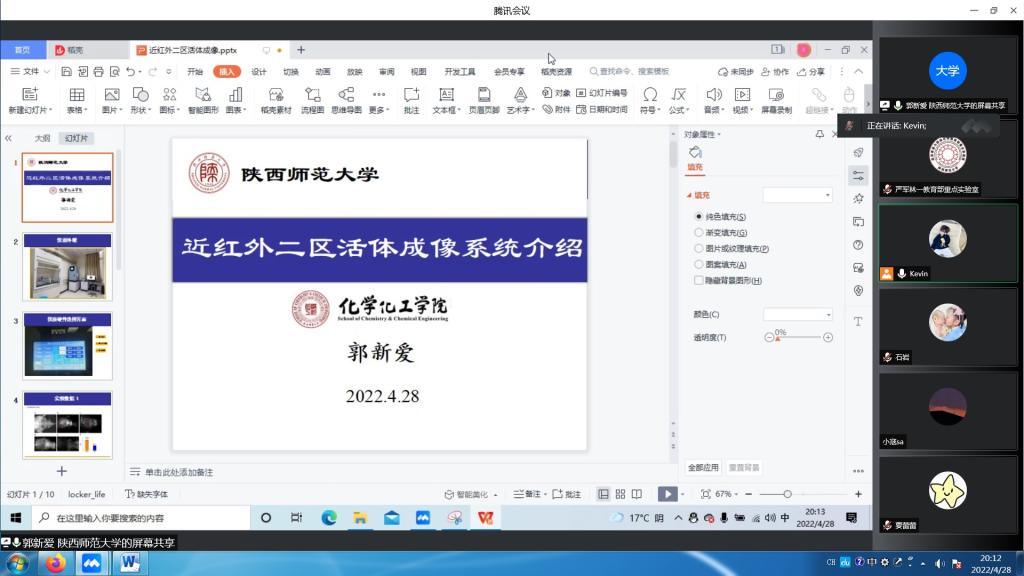The image size is (1024, 576).
Task: Click the 协作 collaborate button
Action: point(775,72)
